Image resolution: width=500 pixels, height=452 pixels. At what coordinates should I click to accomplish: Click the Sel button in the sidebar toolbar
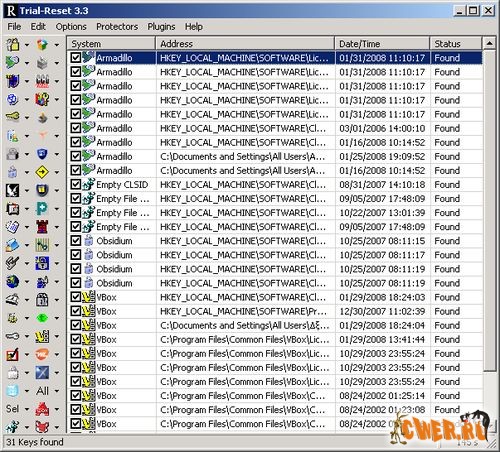point(12,409)
